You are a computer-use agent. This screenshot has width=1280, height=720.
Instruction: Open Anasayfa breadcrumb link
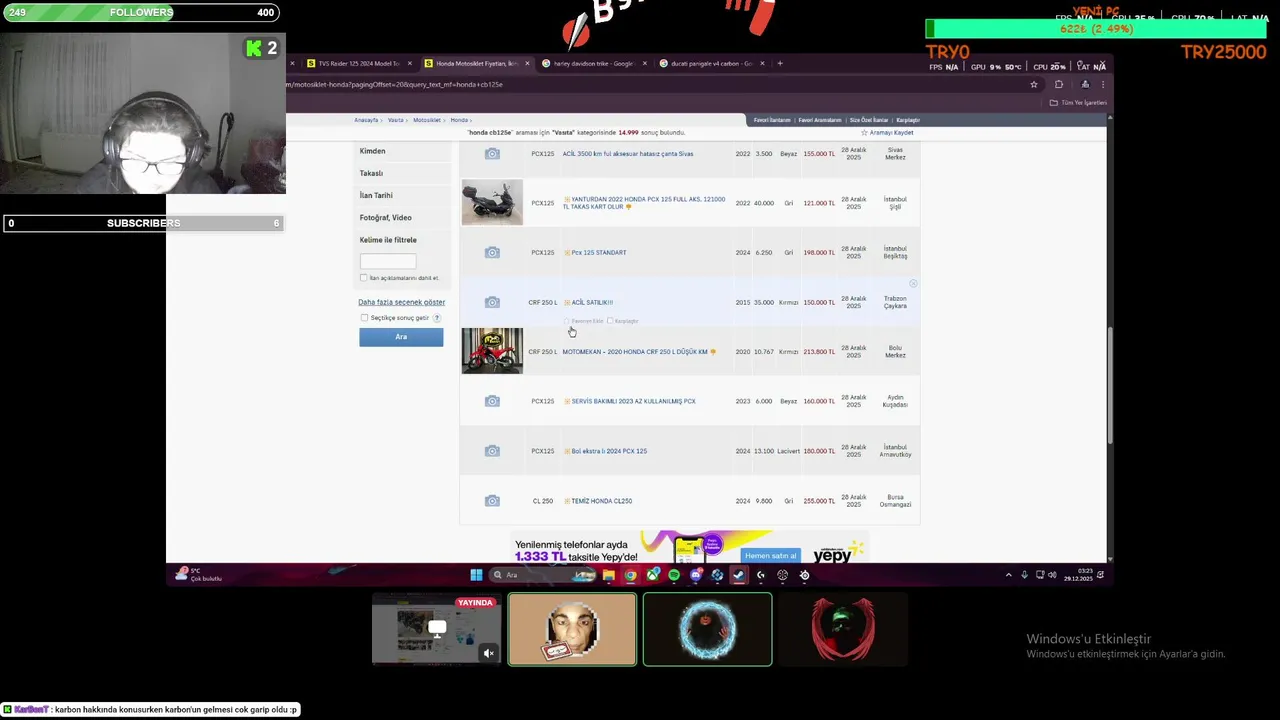pyautogui.click(x=366, y=120)
